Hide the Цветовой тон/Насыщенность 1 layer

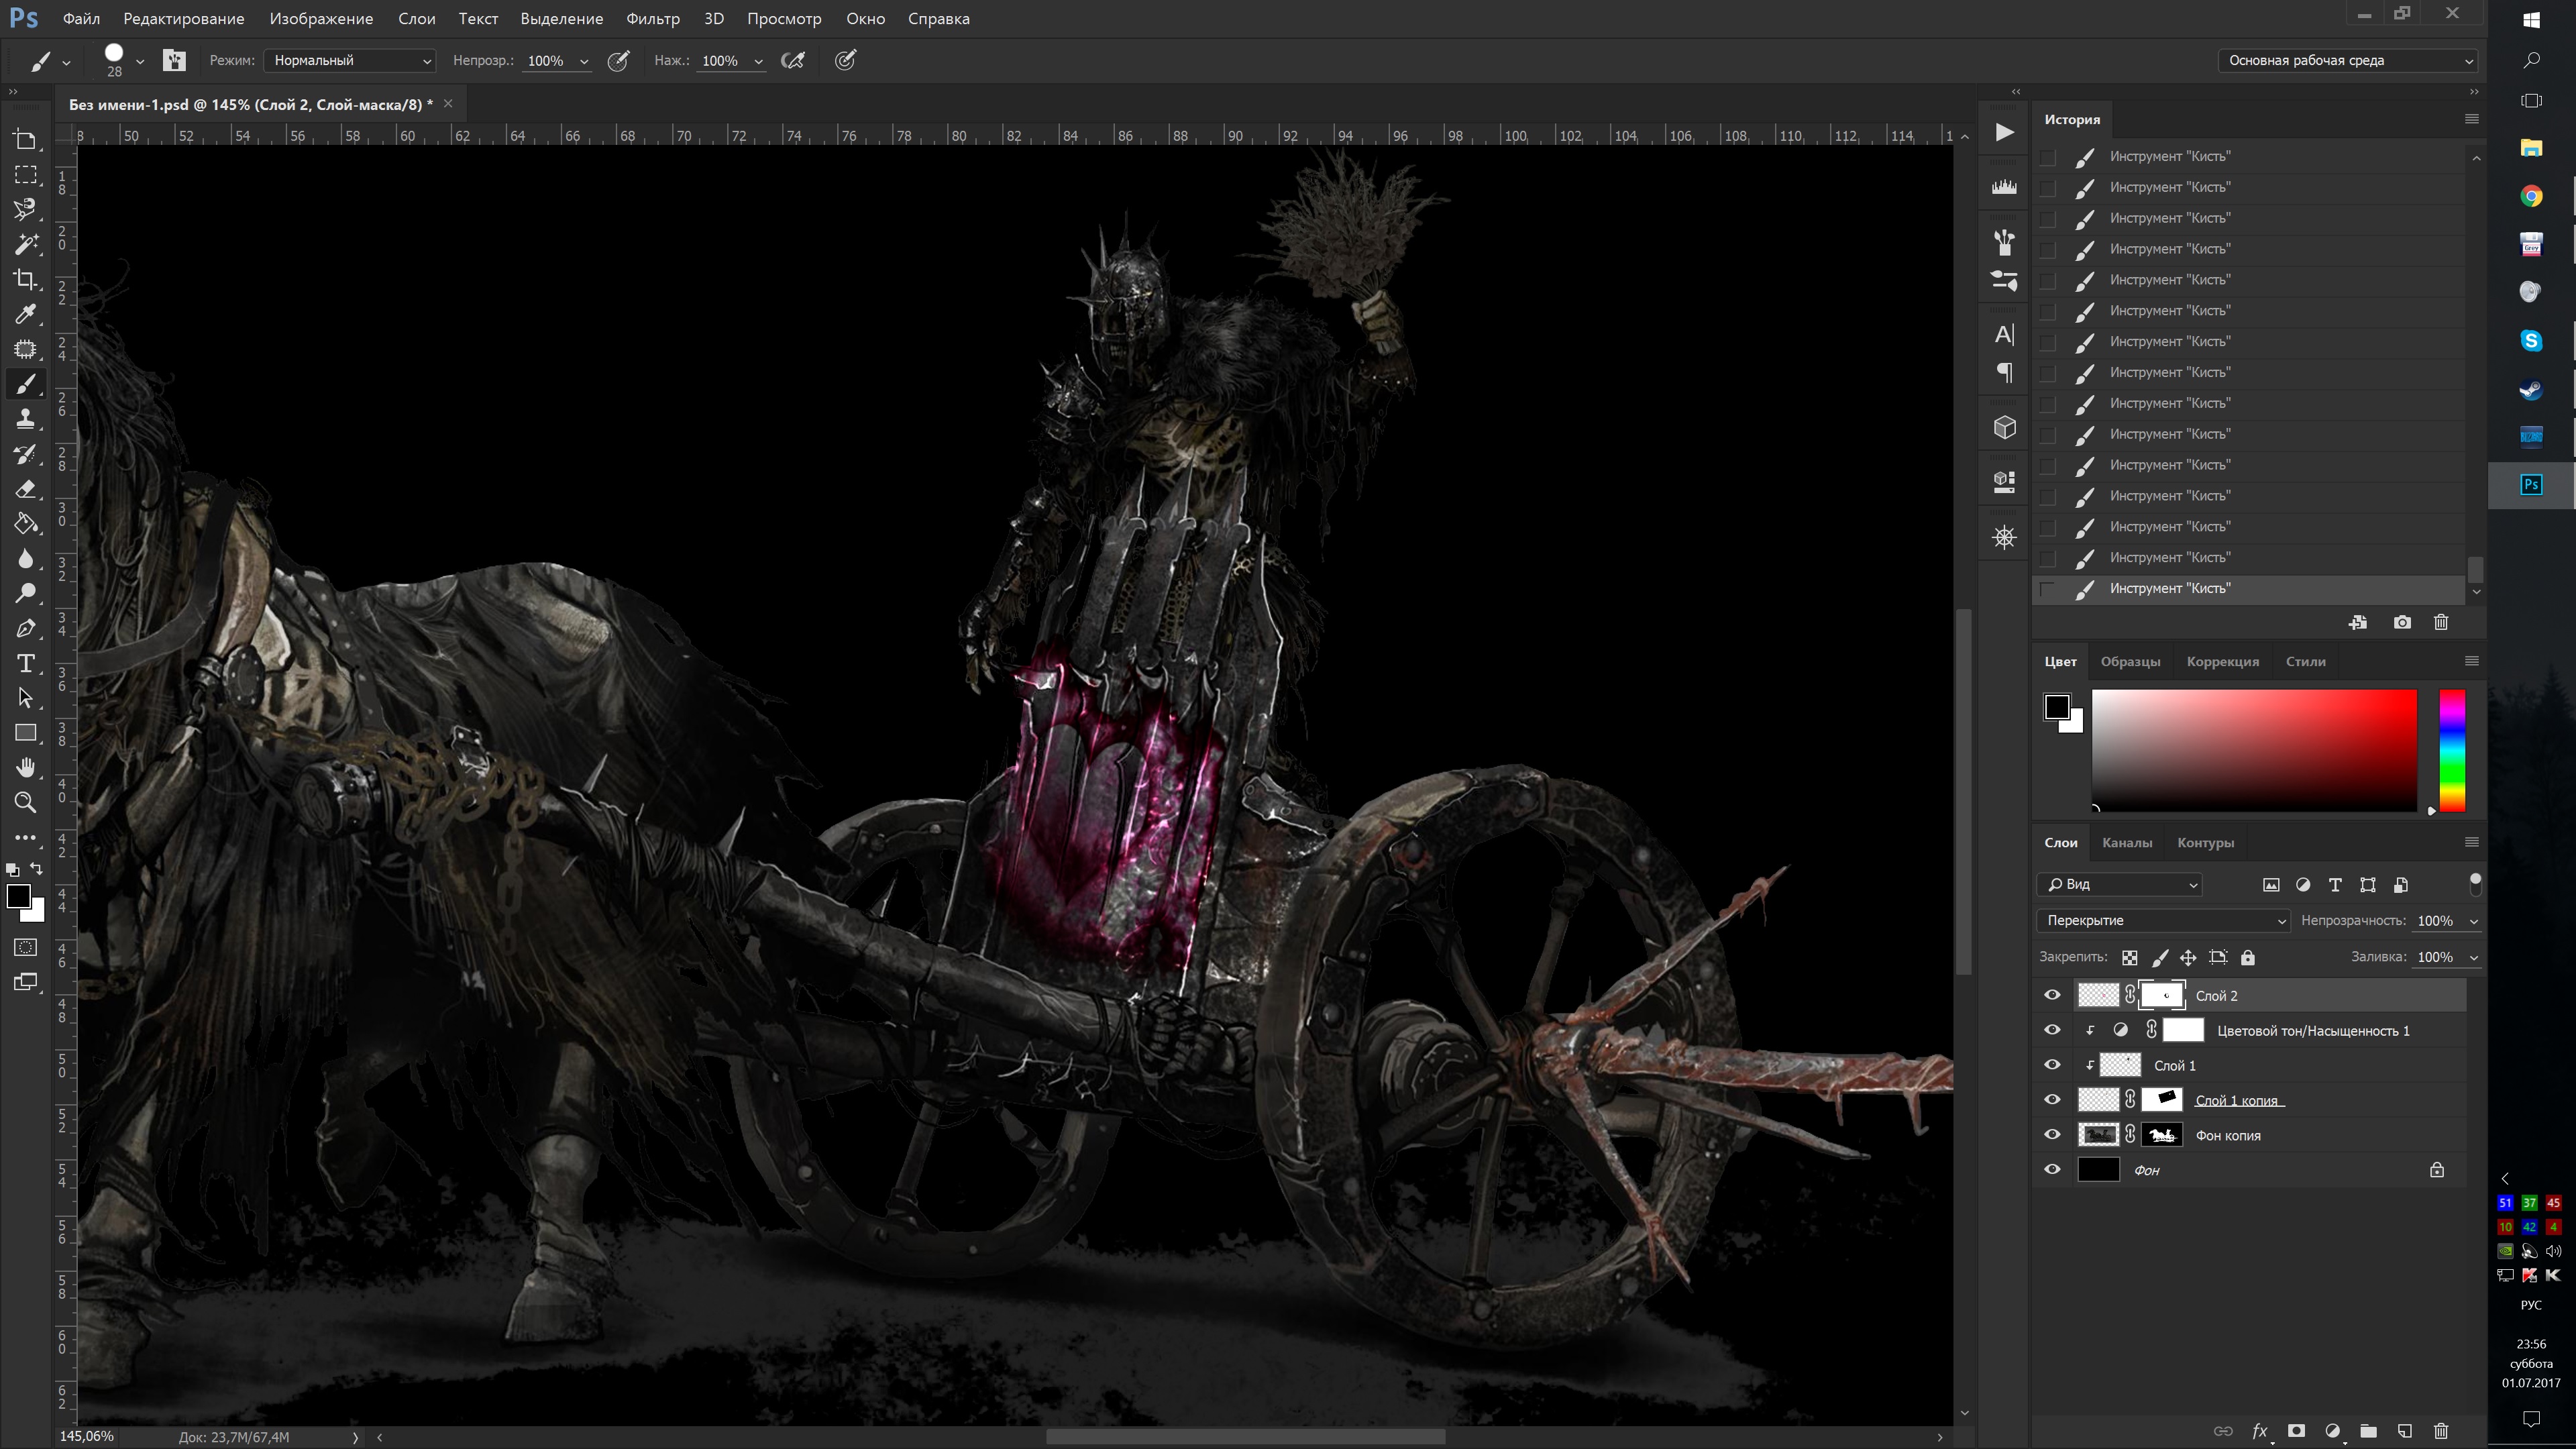(2052, 1030)
